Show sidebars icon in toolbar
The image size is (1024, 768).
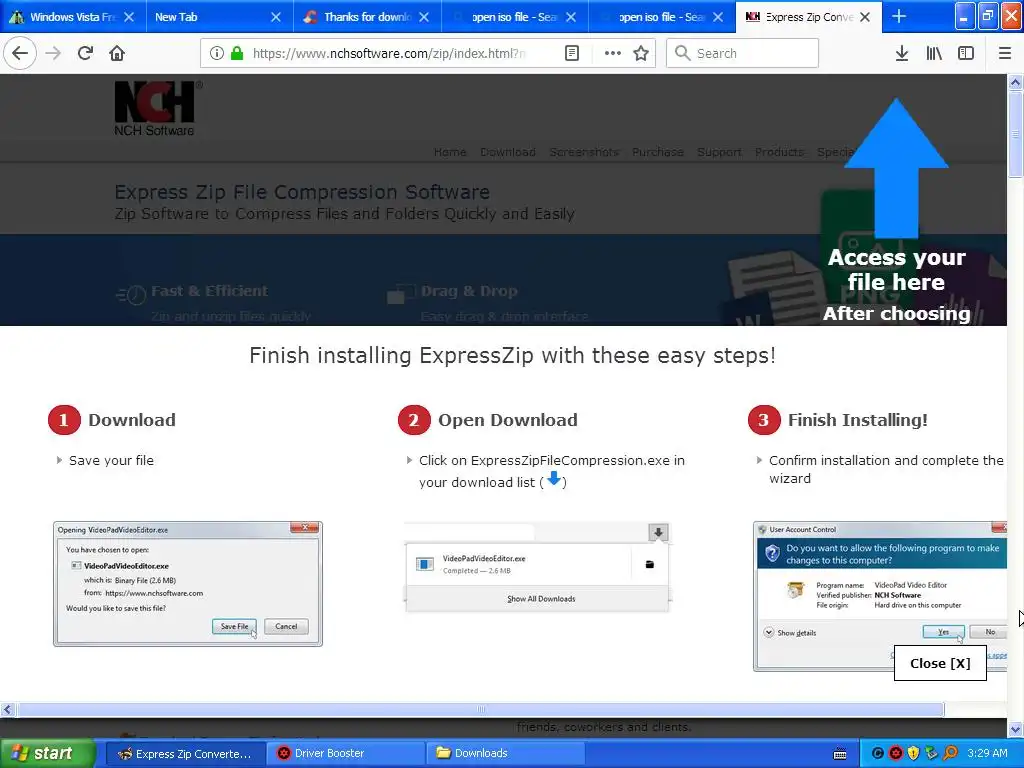pyautogui.click(x=966, y=53)
